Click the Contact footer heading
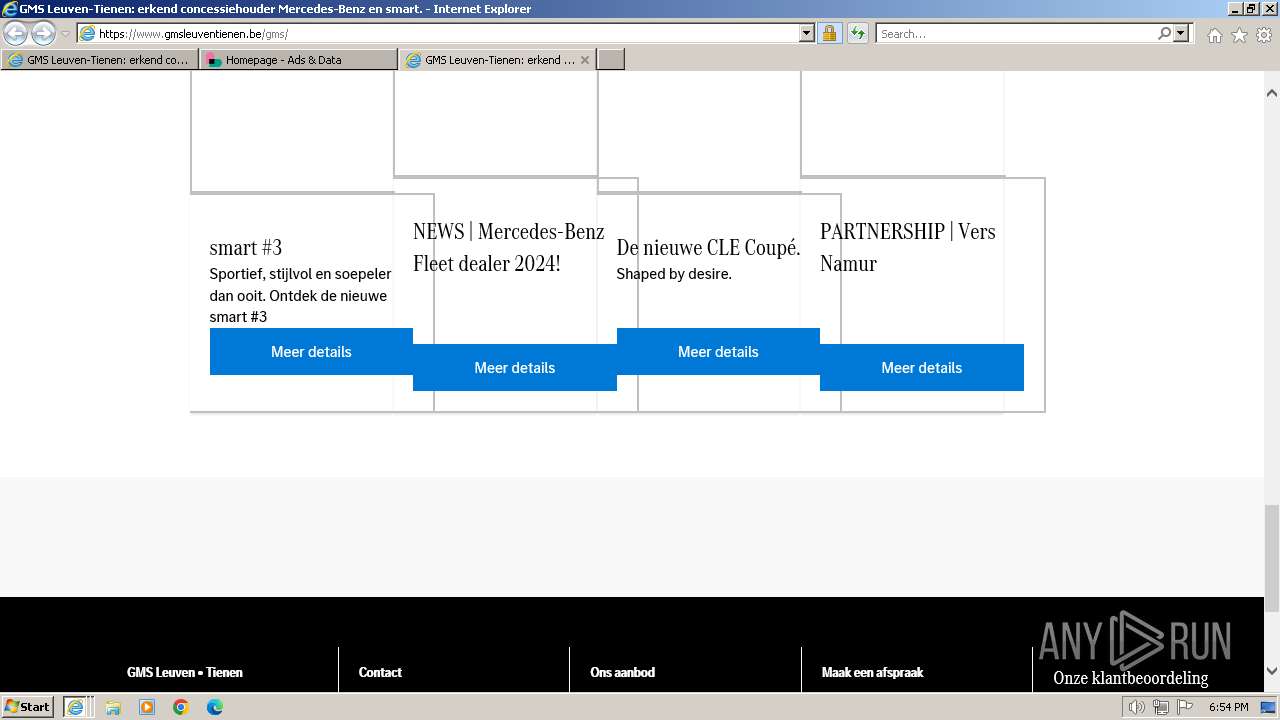Screen dimensions: 1280x720 pyautogui.click(x=380, y=672)
